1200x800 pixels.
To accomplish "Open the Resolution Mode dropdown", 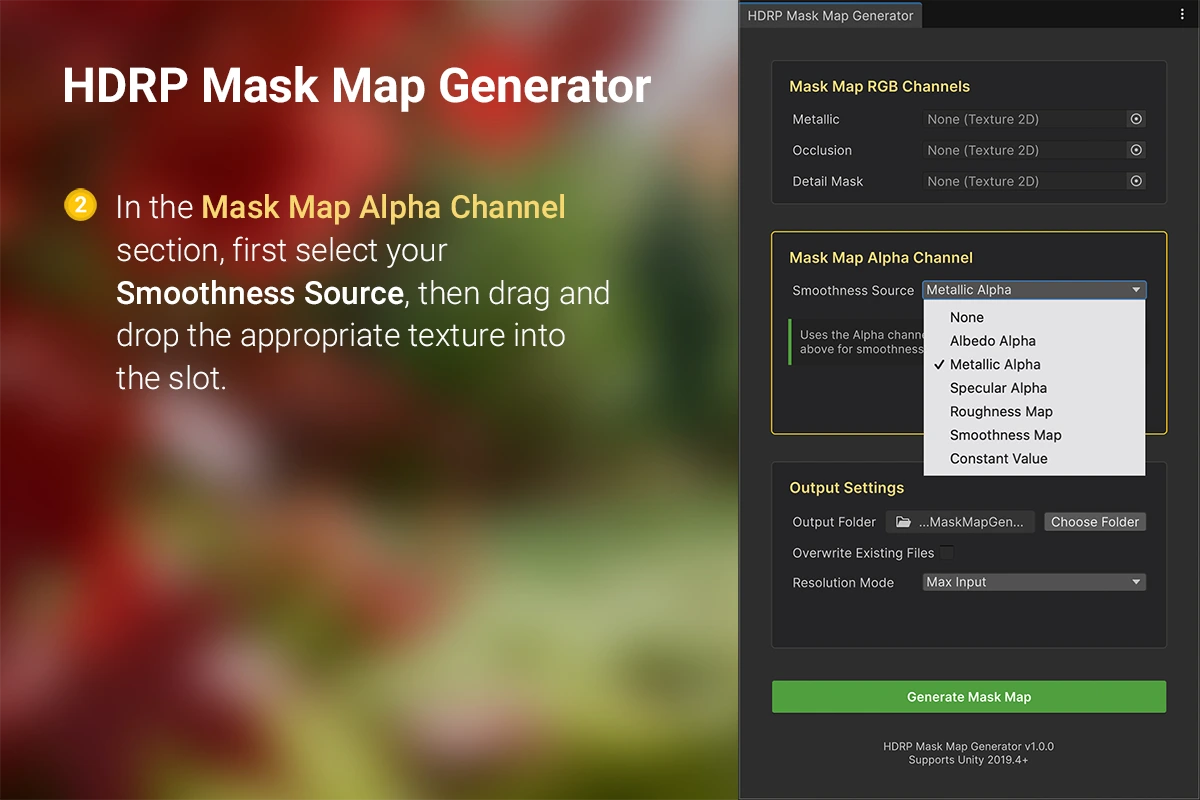I will pos(1033,582).
